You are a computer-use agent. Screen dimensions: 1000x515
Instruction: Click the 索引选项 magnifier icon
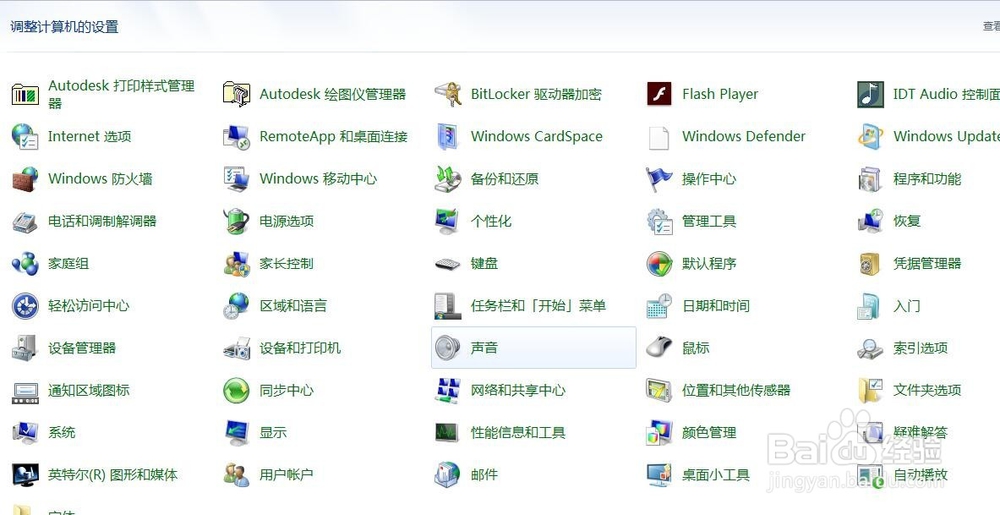tap(871, 348)
